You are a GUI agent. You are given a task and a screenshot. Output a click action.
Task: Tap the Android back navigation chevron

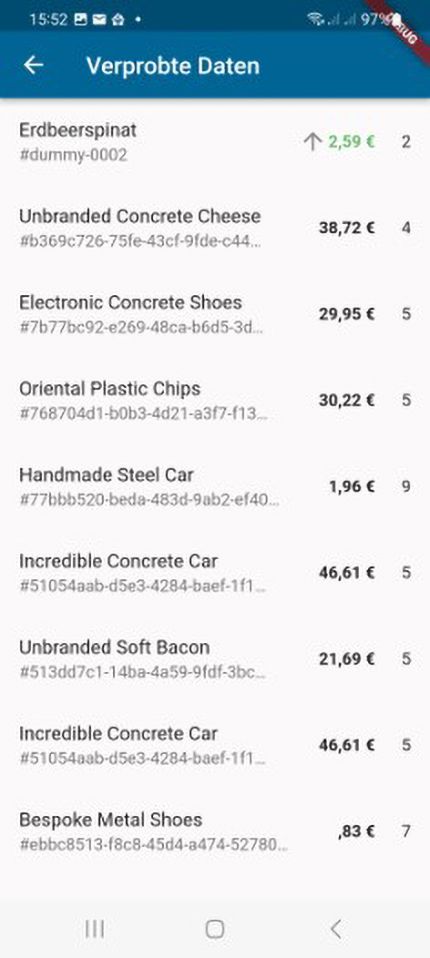(335, 929)
